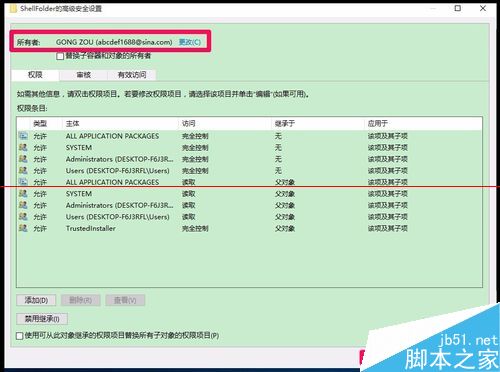Image resolution: width=500 pixels, height=372 pixels.
Task: Click user icon of Administrators 读取 row
Action: pyautogui.click(x=23, y=205)
